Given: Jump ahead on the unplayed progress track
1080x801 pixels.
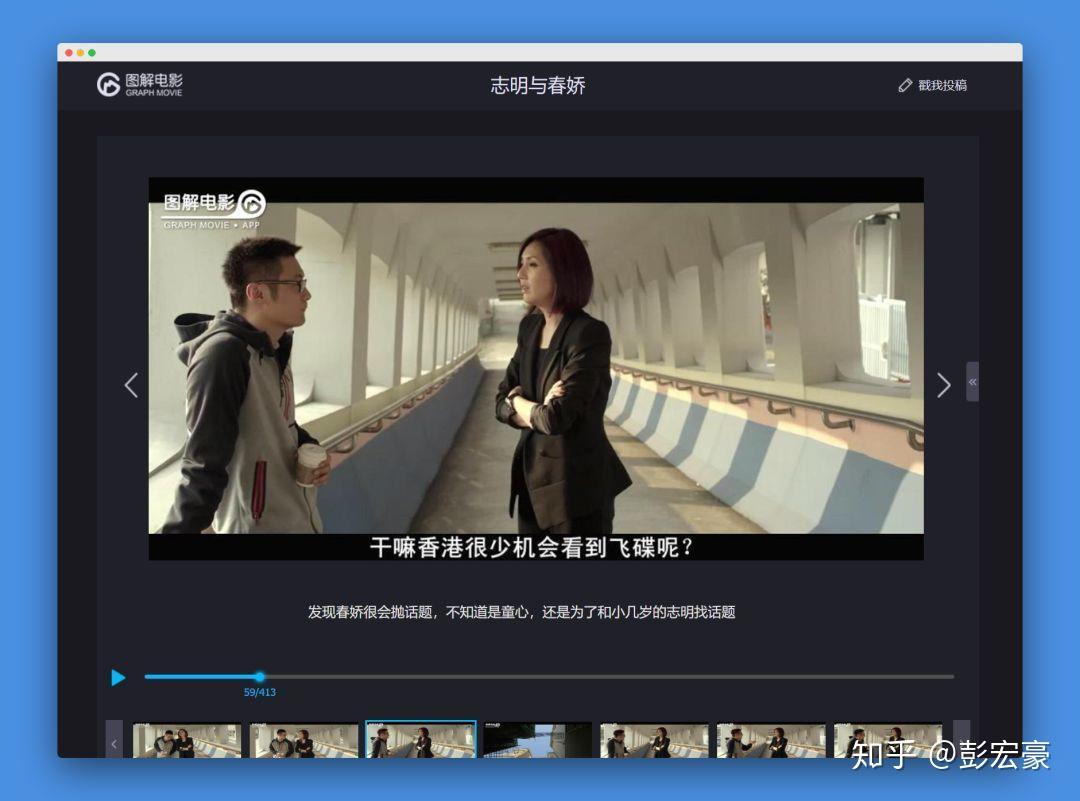Looking at the screenshot, I should tap(609, 677).
